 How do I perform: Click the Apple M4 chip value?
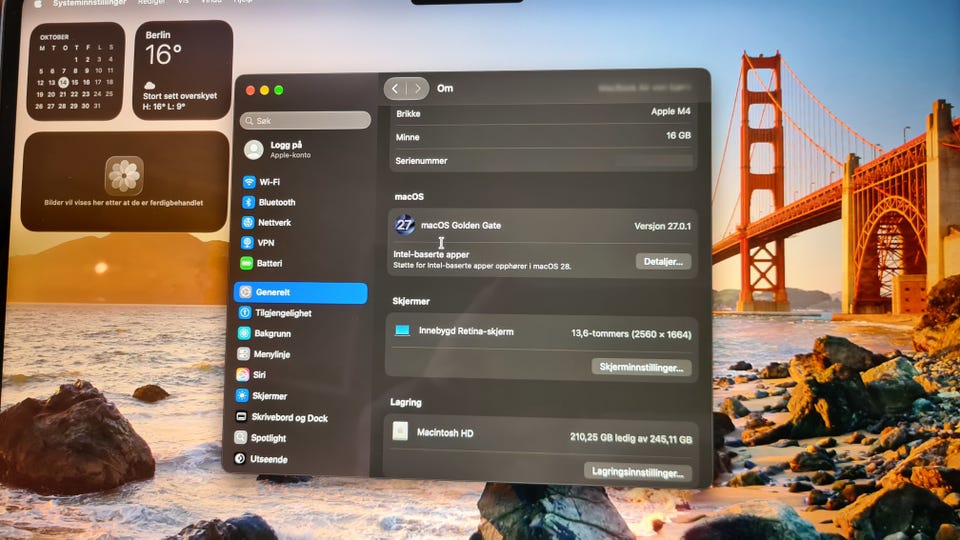click(670, 111)
